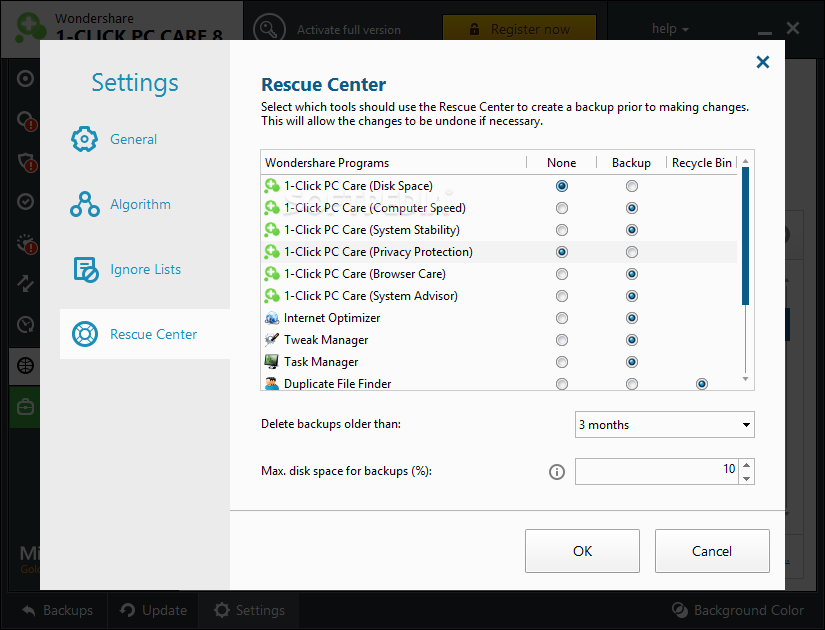Viewport: 825px width, 630px height.
Task: Click the programs list scrollbar thumb
Action: (745, 236)
